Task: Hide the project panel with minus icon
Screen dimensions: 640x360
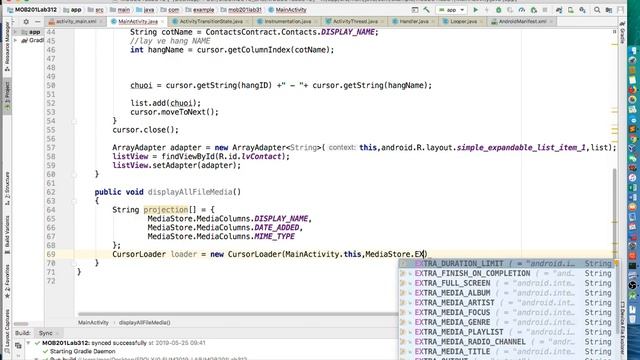Action: click(x=38, y=22)
